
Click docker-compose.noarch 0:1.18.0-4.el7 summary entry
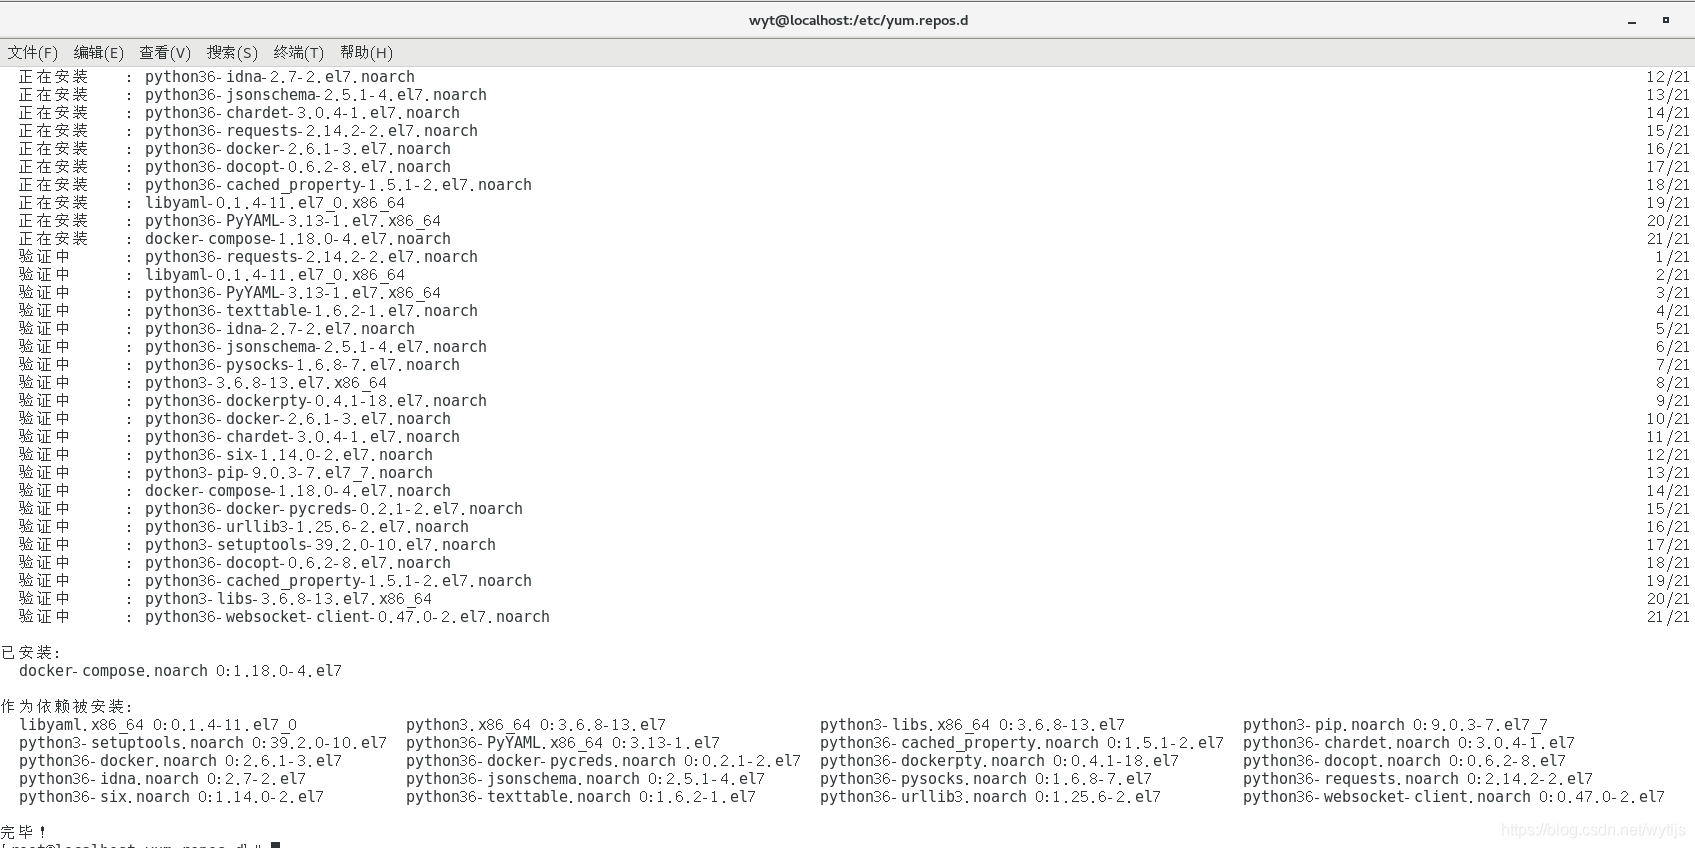tap(180, 671)
